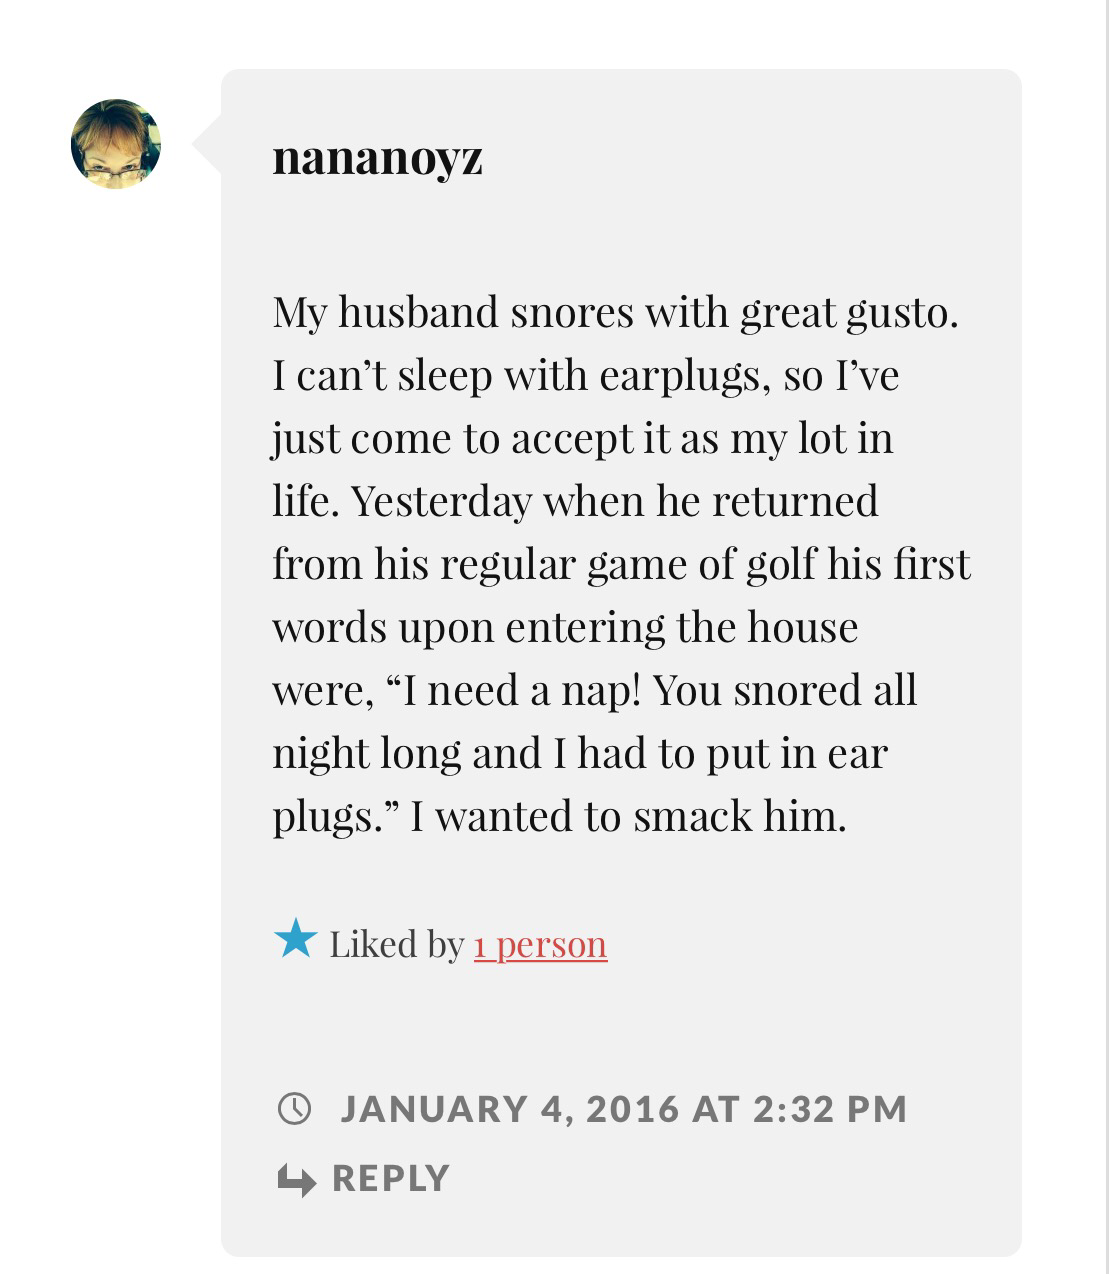The width and height of the screenshot is (1109, 1274).
Task: Click the line "words upon entering the house"
Action: pos(565,627)
